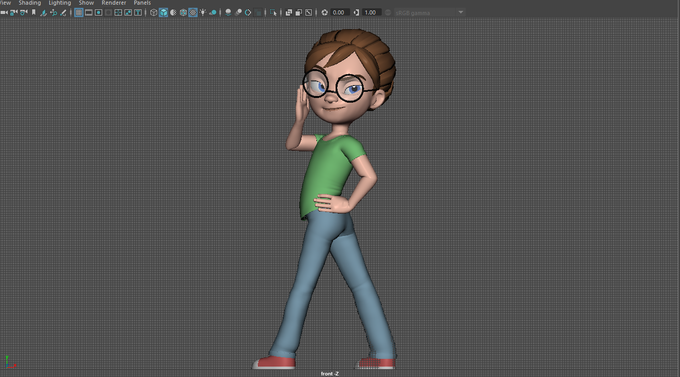The image size is (680, 377).
Task: Click the Textured display icon
Action: pos(193,13)
